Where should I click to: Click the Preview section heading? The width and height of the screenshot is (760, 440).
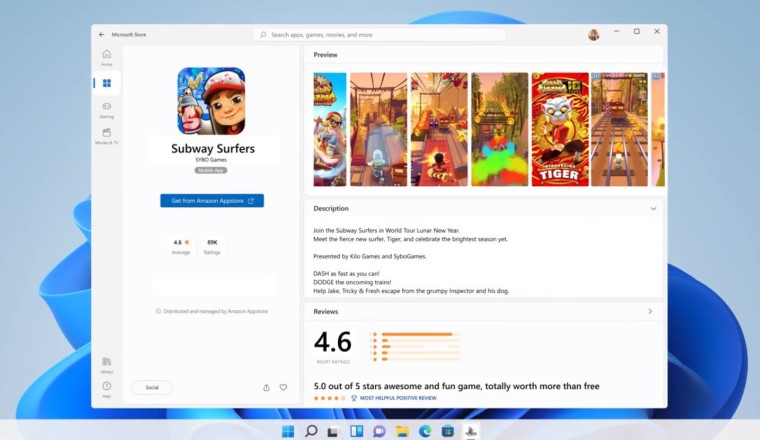tap(325, 55)
